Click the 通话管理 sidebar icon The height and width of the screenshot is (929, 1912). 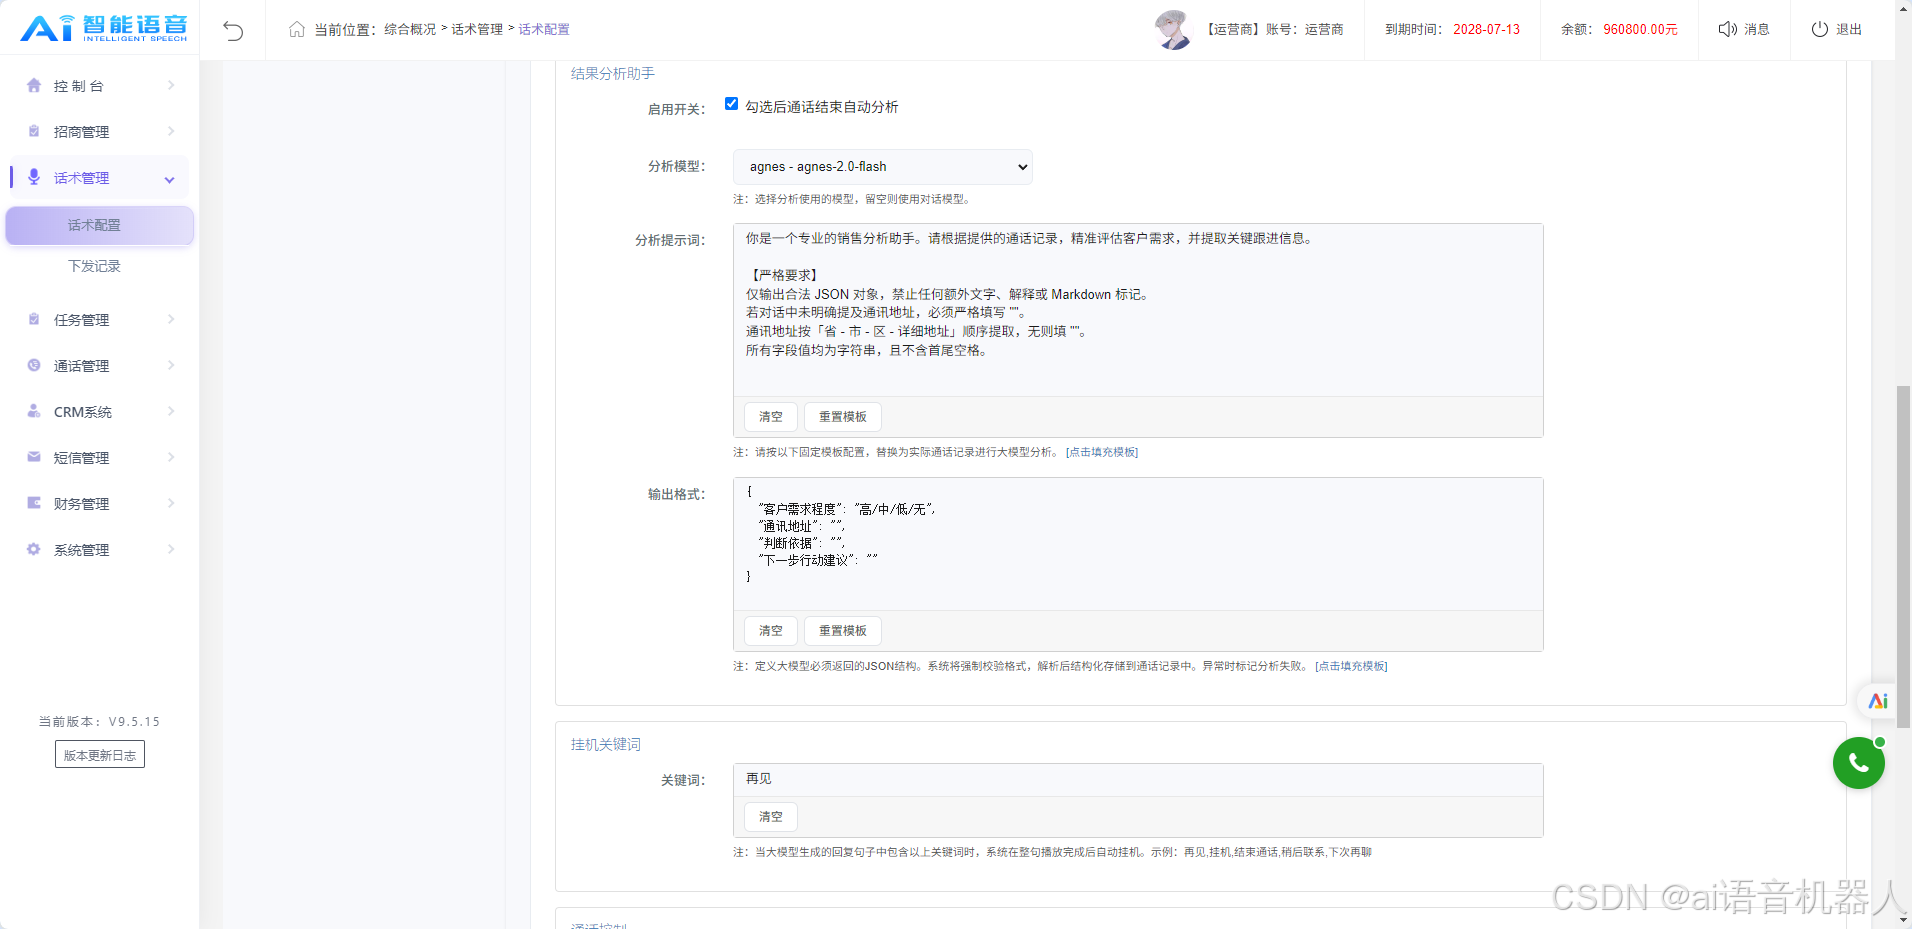pos(34,365)
